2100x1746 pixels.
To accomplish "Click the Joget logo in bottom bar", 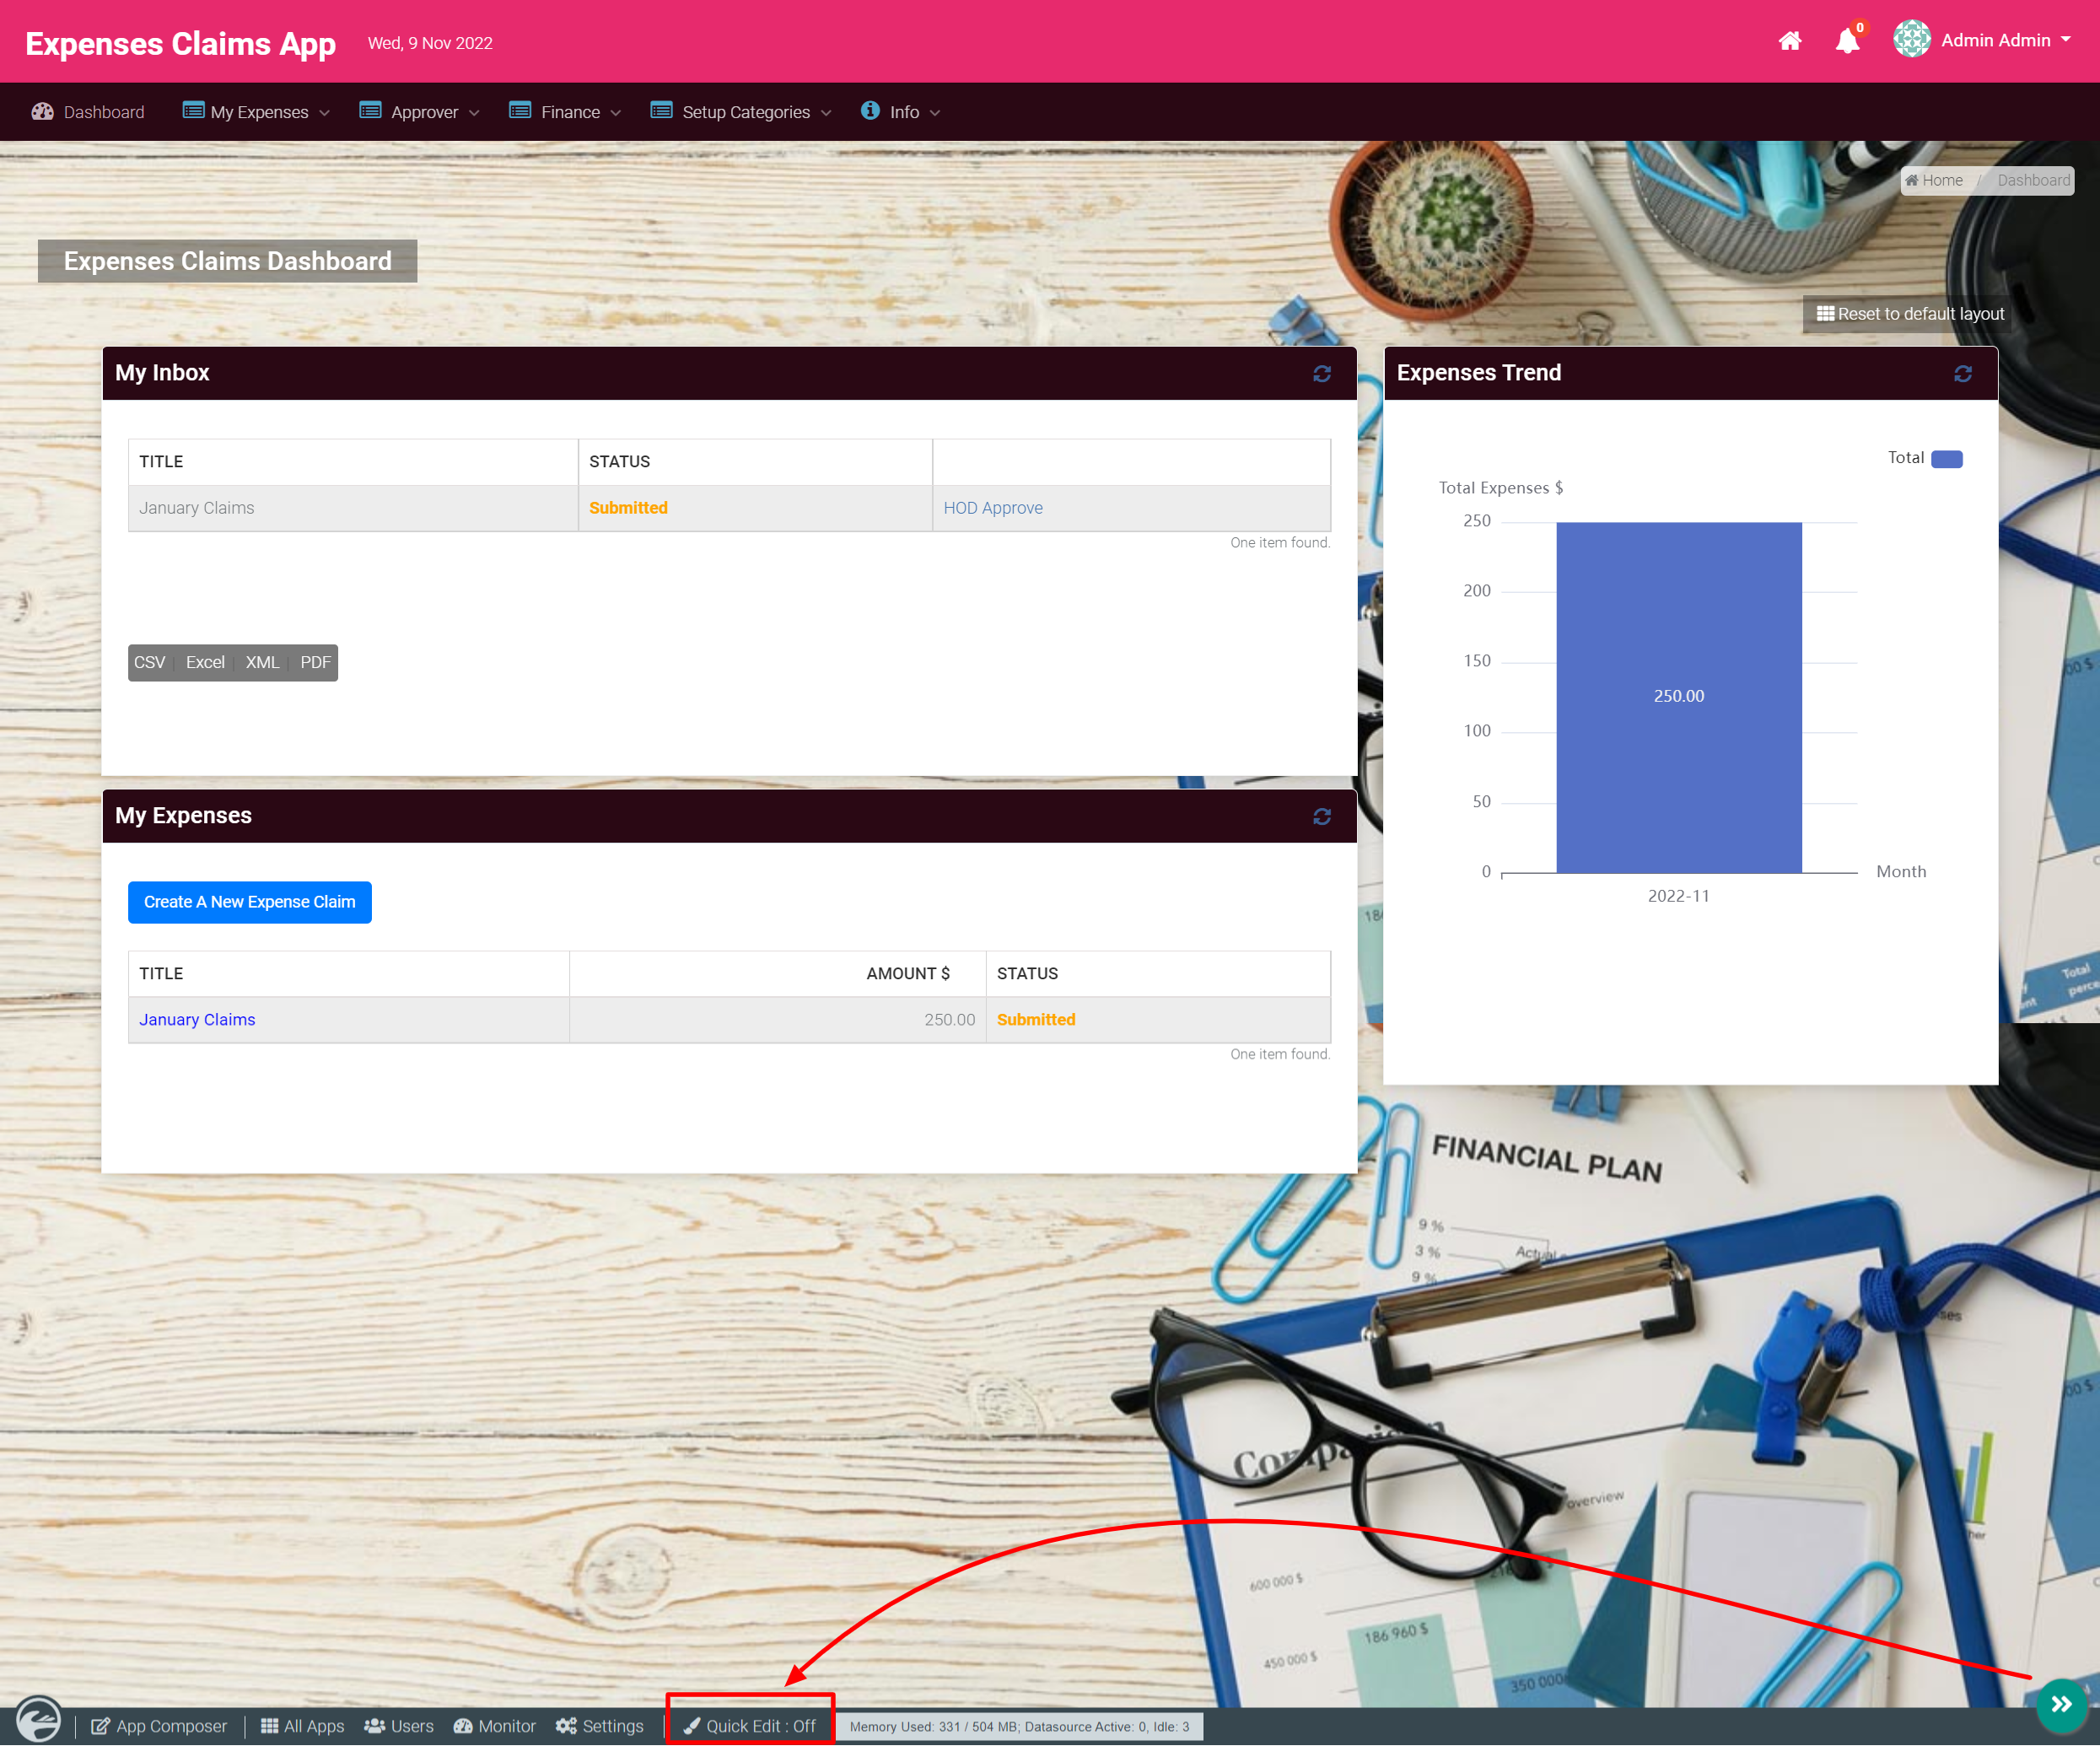I will tap(39, 1720).
